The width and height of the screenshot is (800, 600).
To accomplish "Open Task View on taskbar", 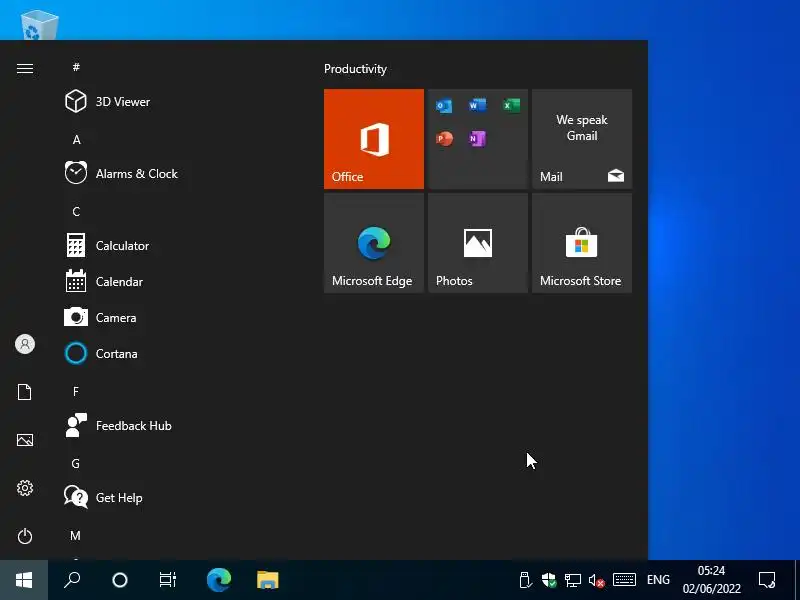I will pos(168,580).
